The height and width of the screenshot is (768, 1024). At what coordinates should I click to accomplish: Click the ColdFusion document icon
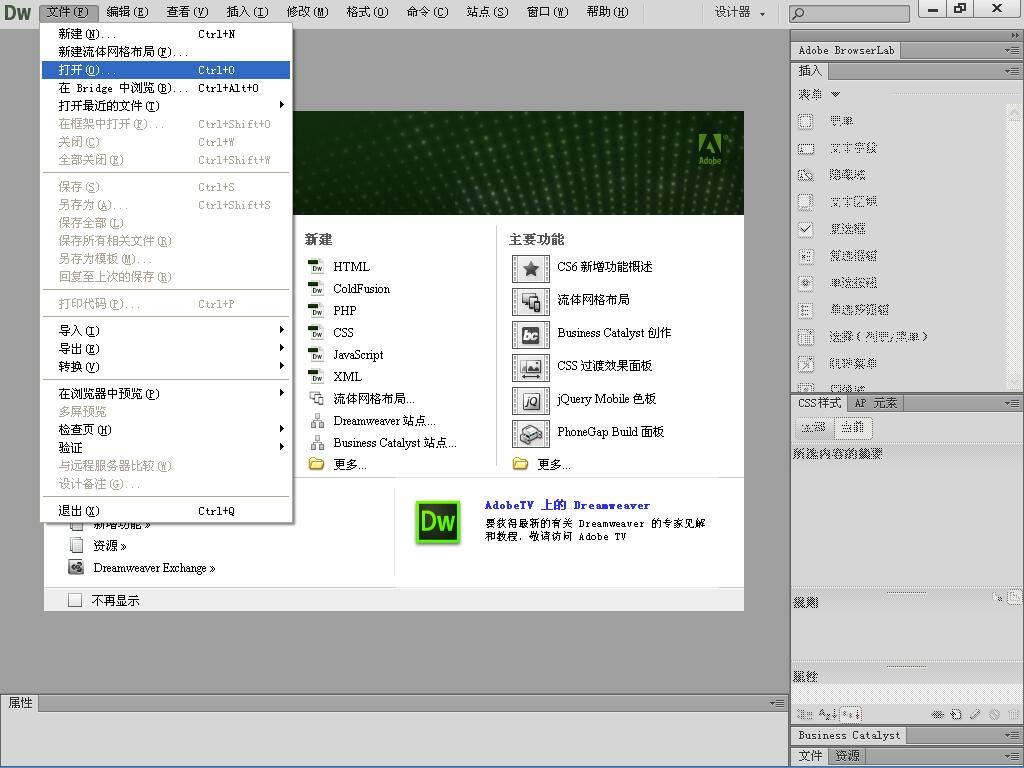pos(317,289)
